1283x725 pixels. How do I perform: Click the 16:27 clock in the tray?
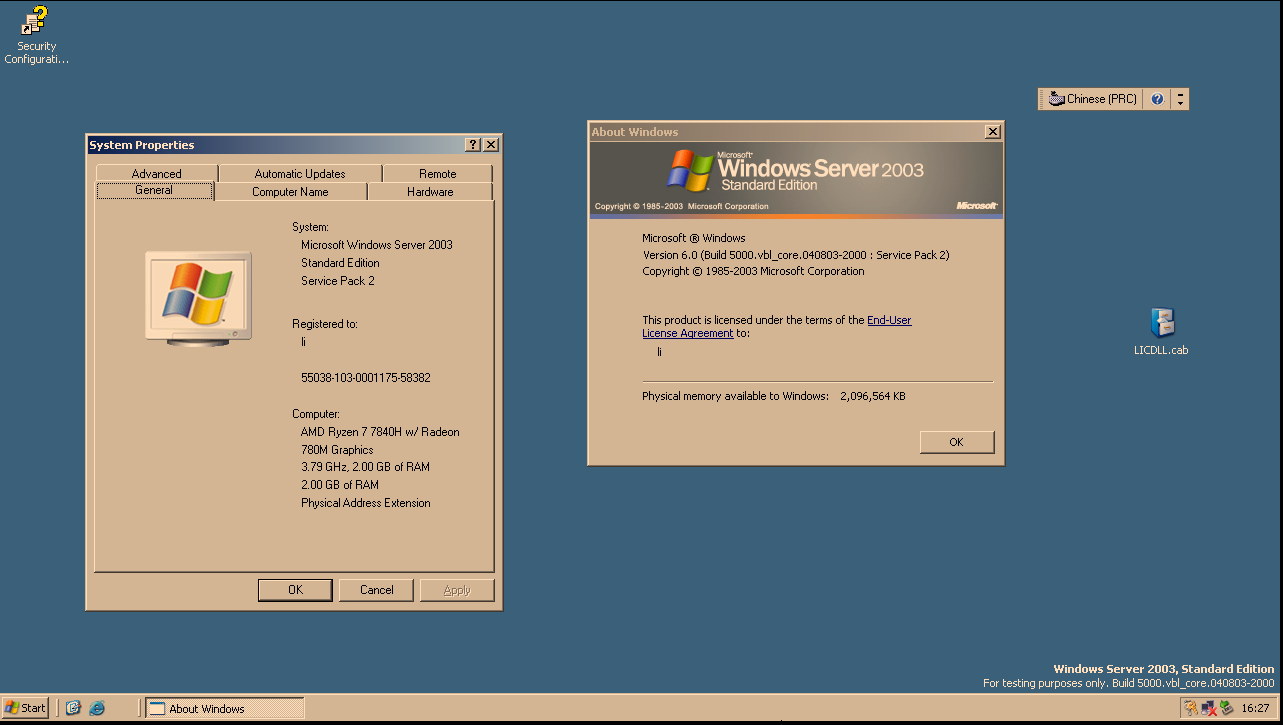[x=1255, y=708]
